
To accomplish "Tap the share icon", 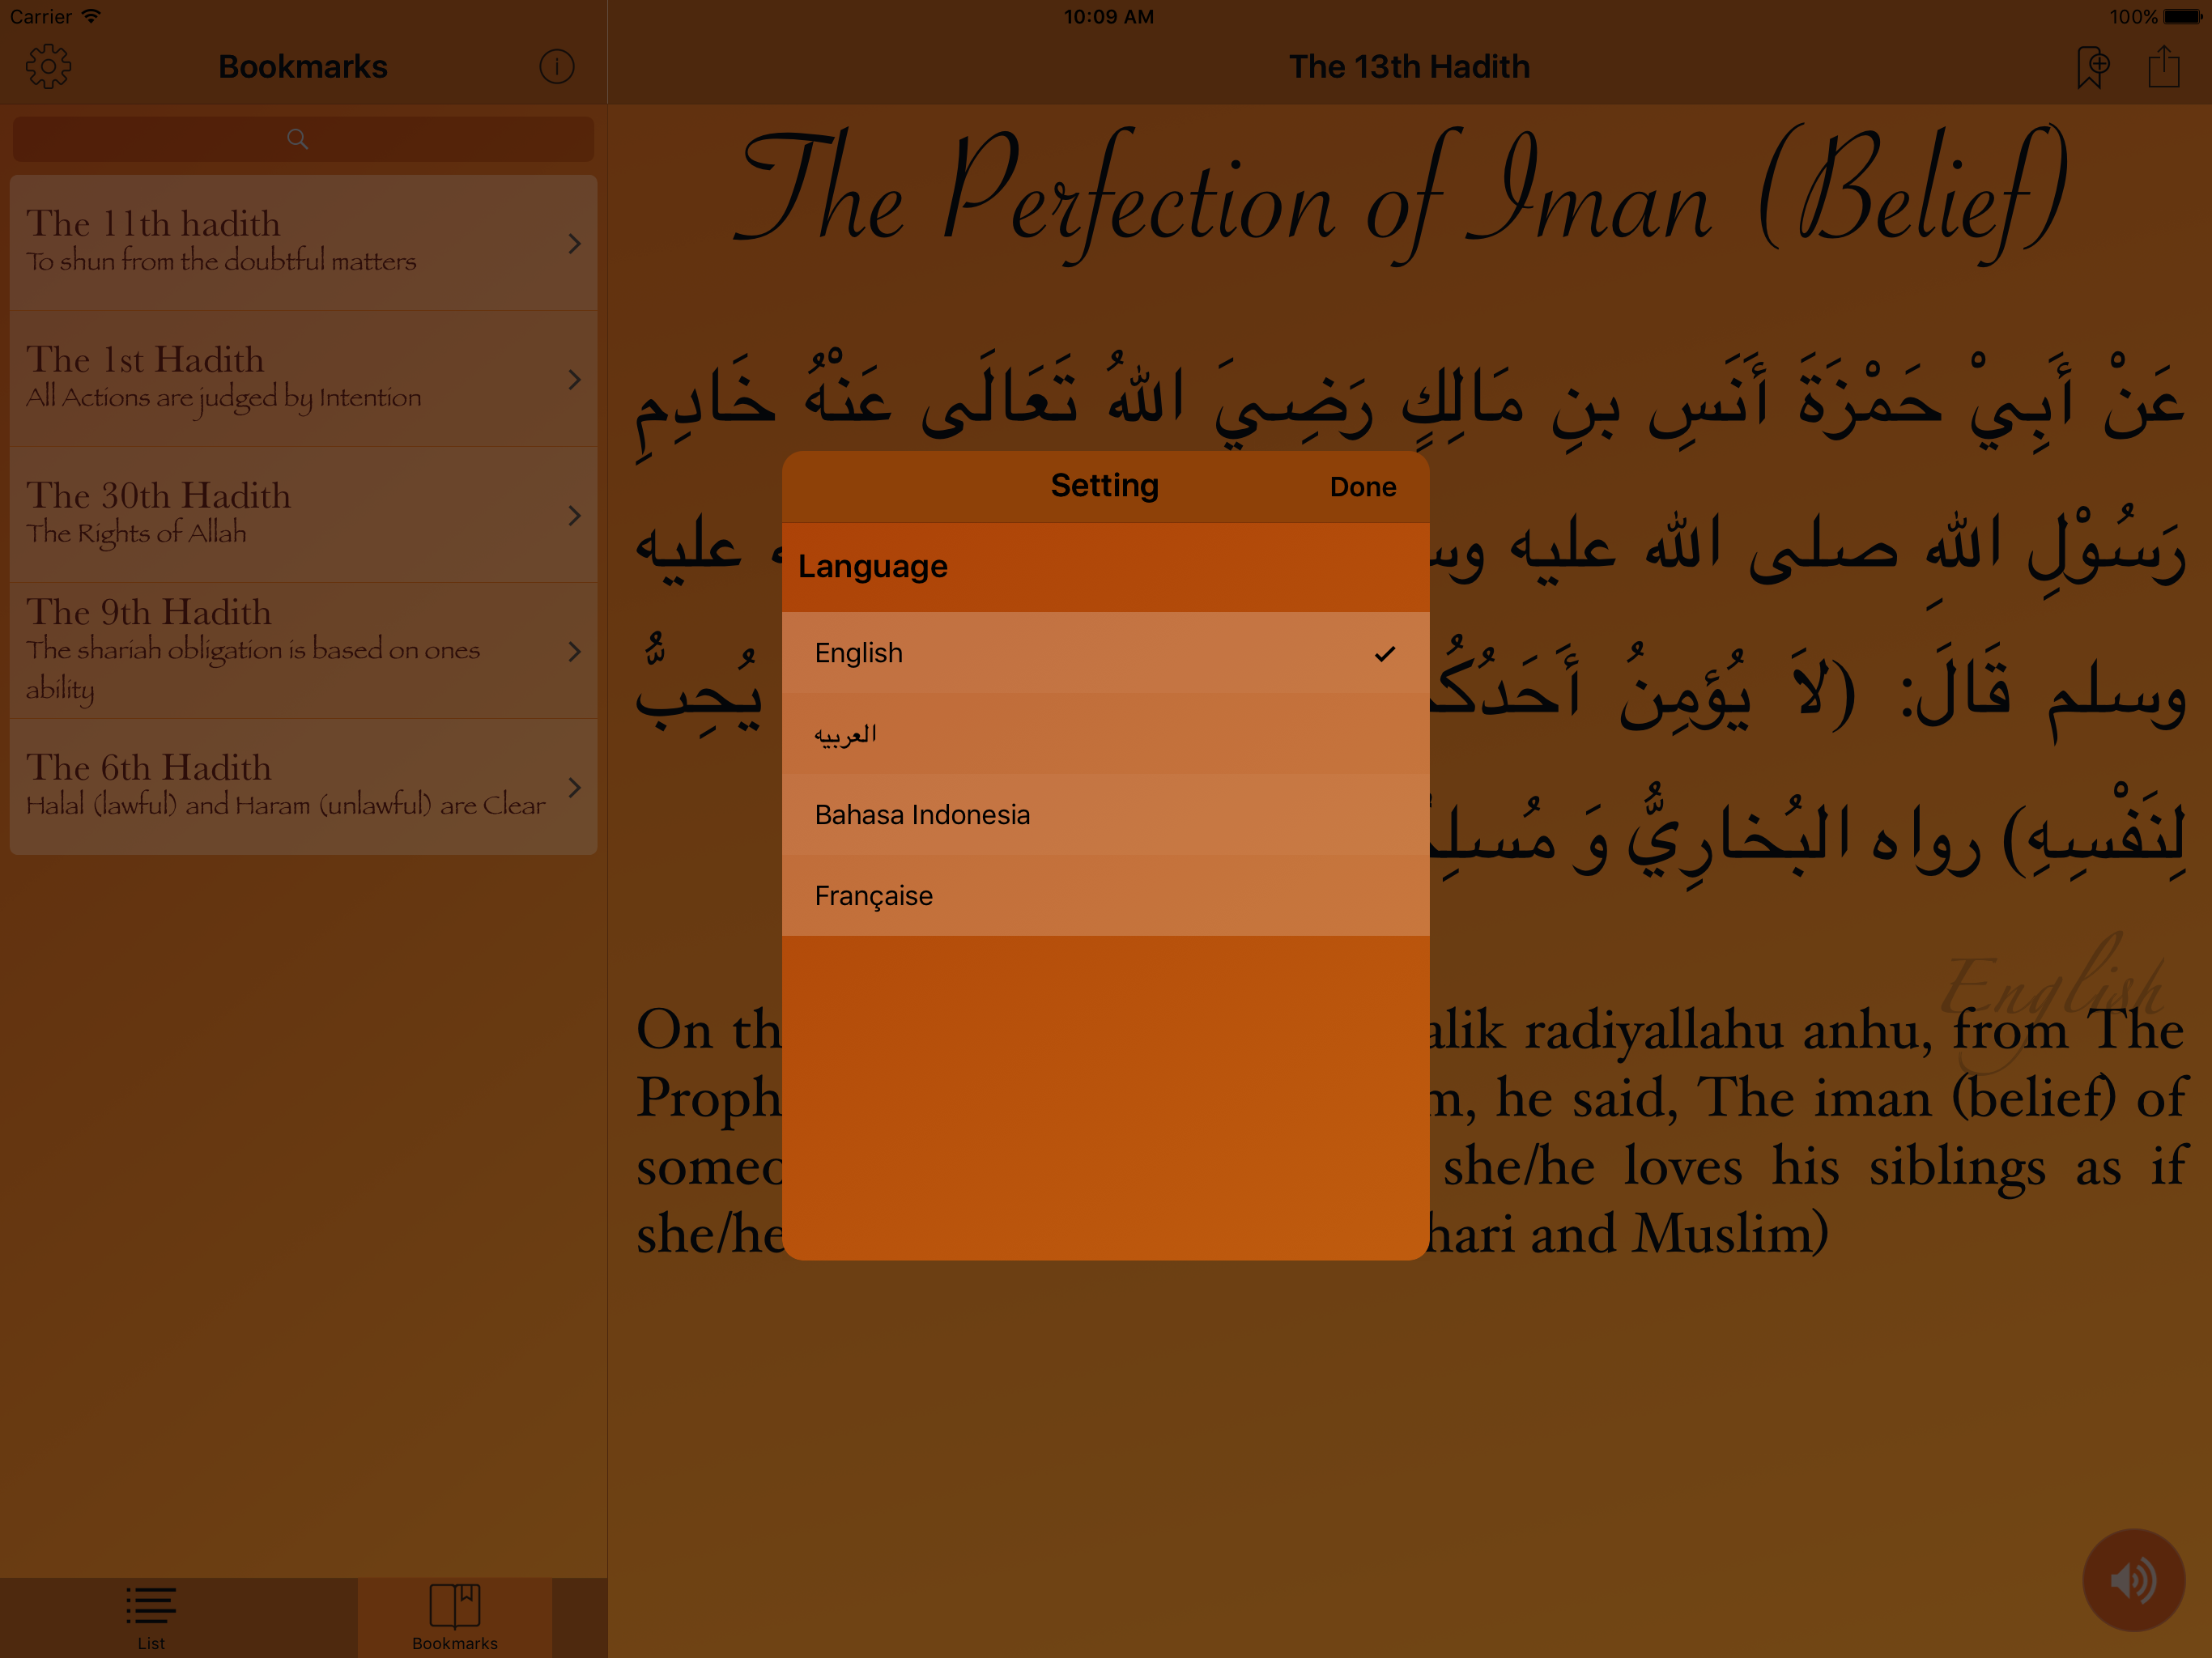I will click(x=2164, y=67).
